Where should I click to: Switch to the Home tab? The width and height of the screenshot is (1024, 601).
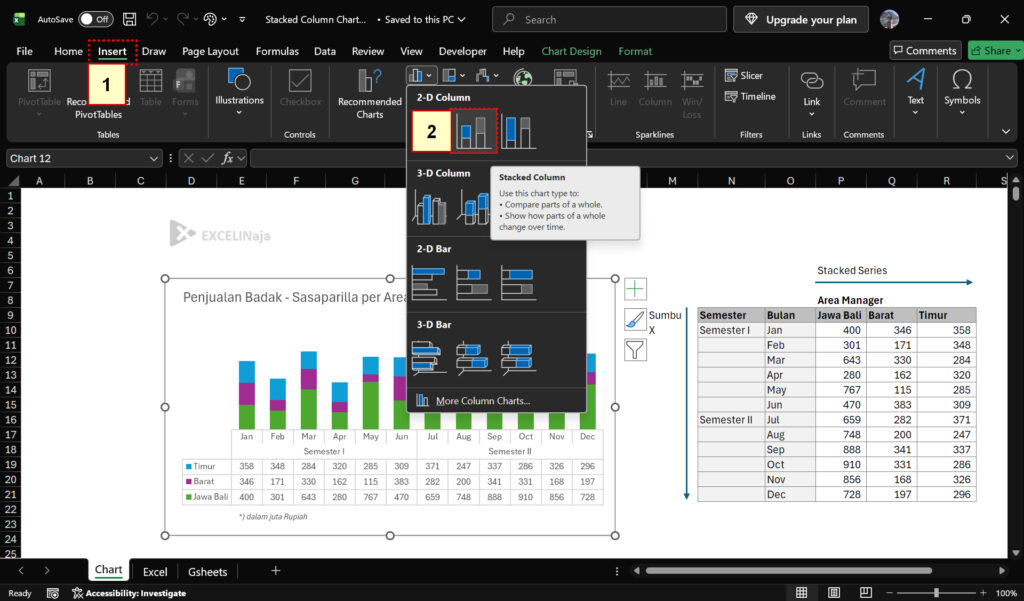click(68, 51)
